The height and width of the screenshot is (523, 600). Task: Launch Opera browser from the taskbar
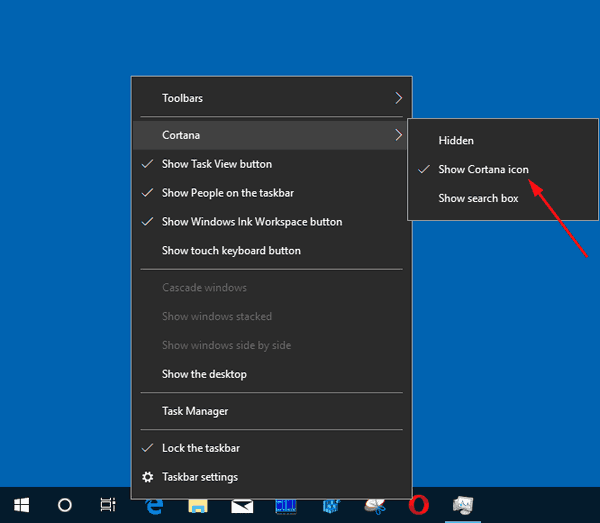[x=419, y=505]
